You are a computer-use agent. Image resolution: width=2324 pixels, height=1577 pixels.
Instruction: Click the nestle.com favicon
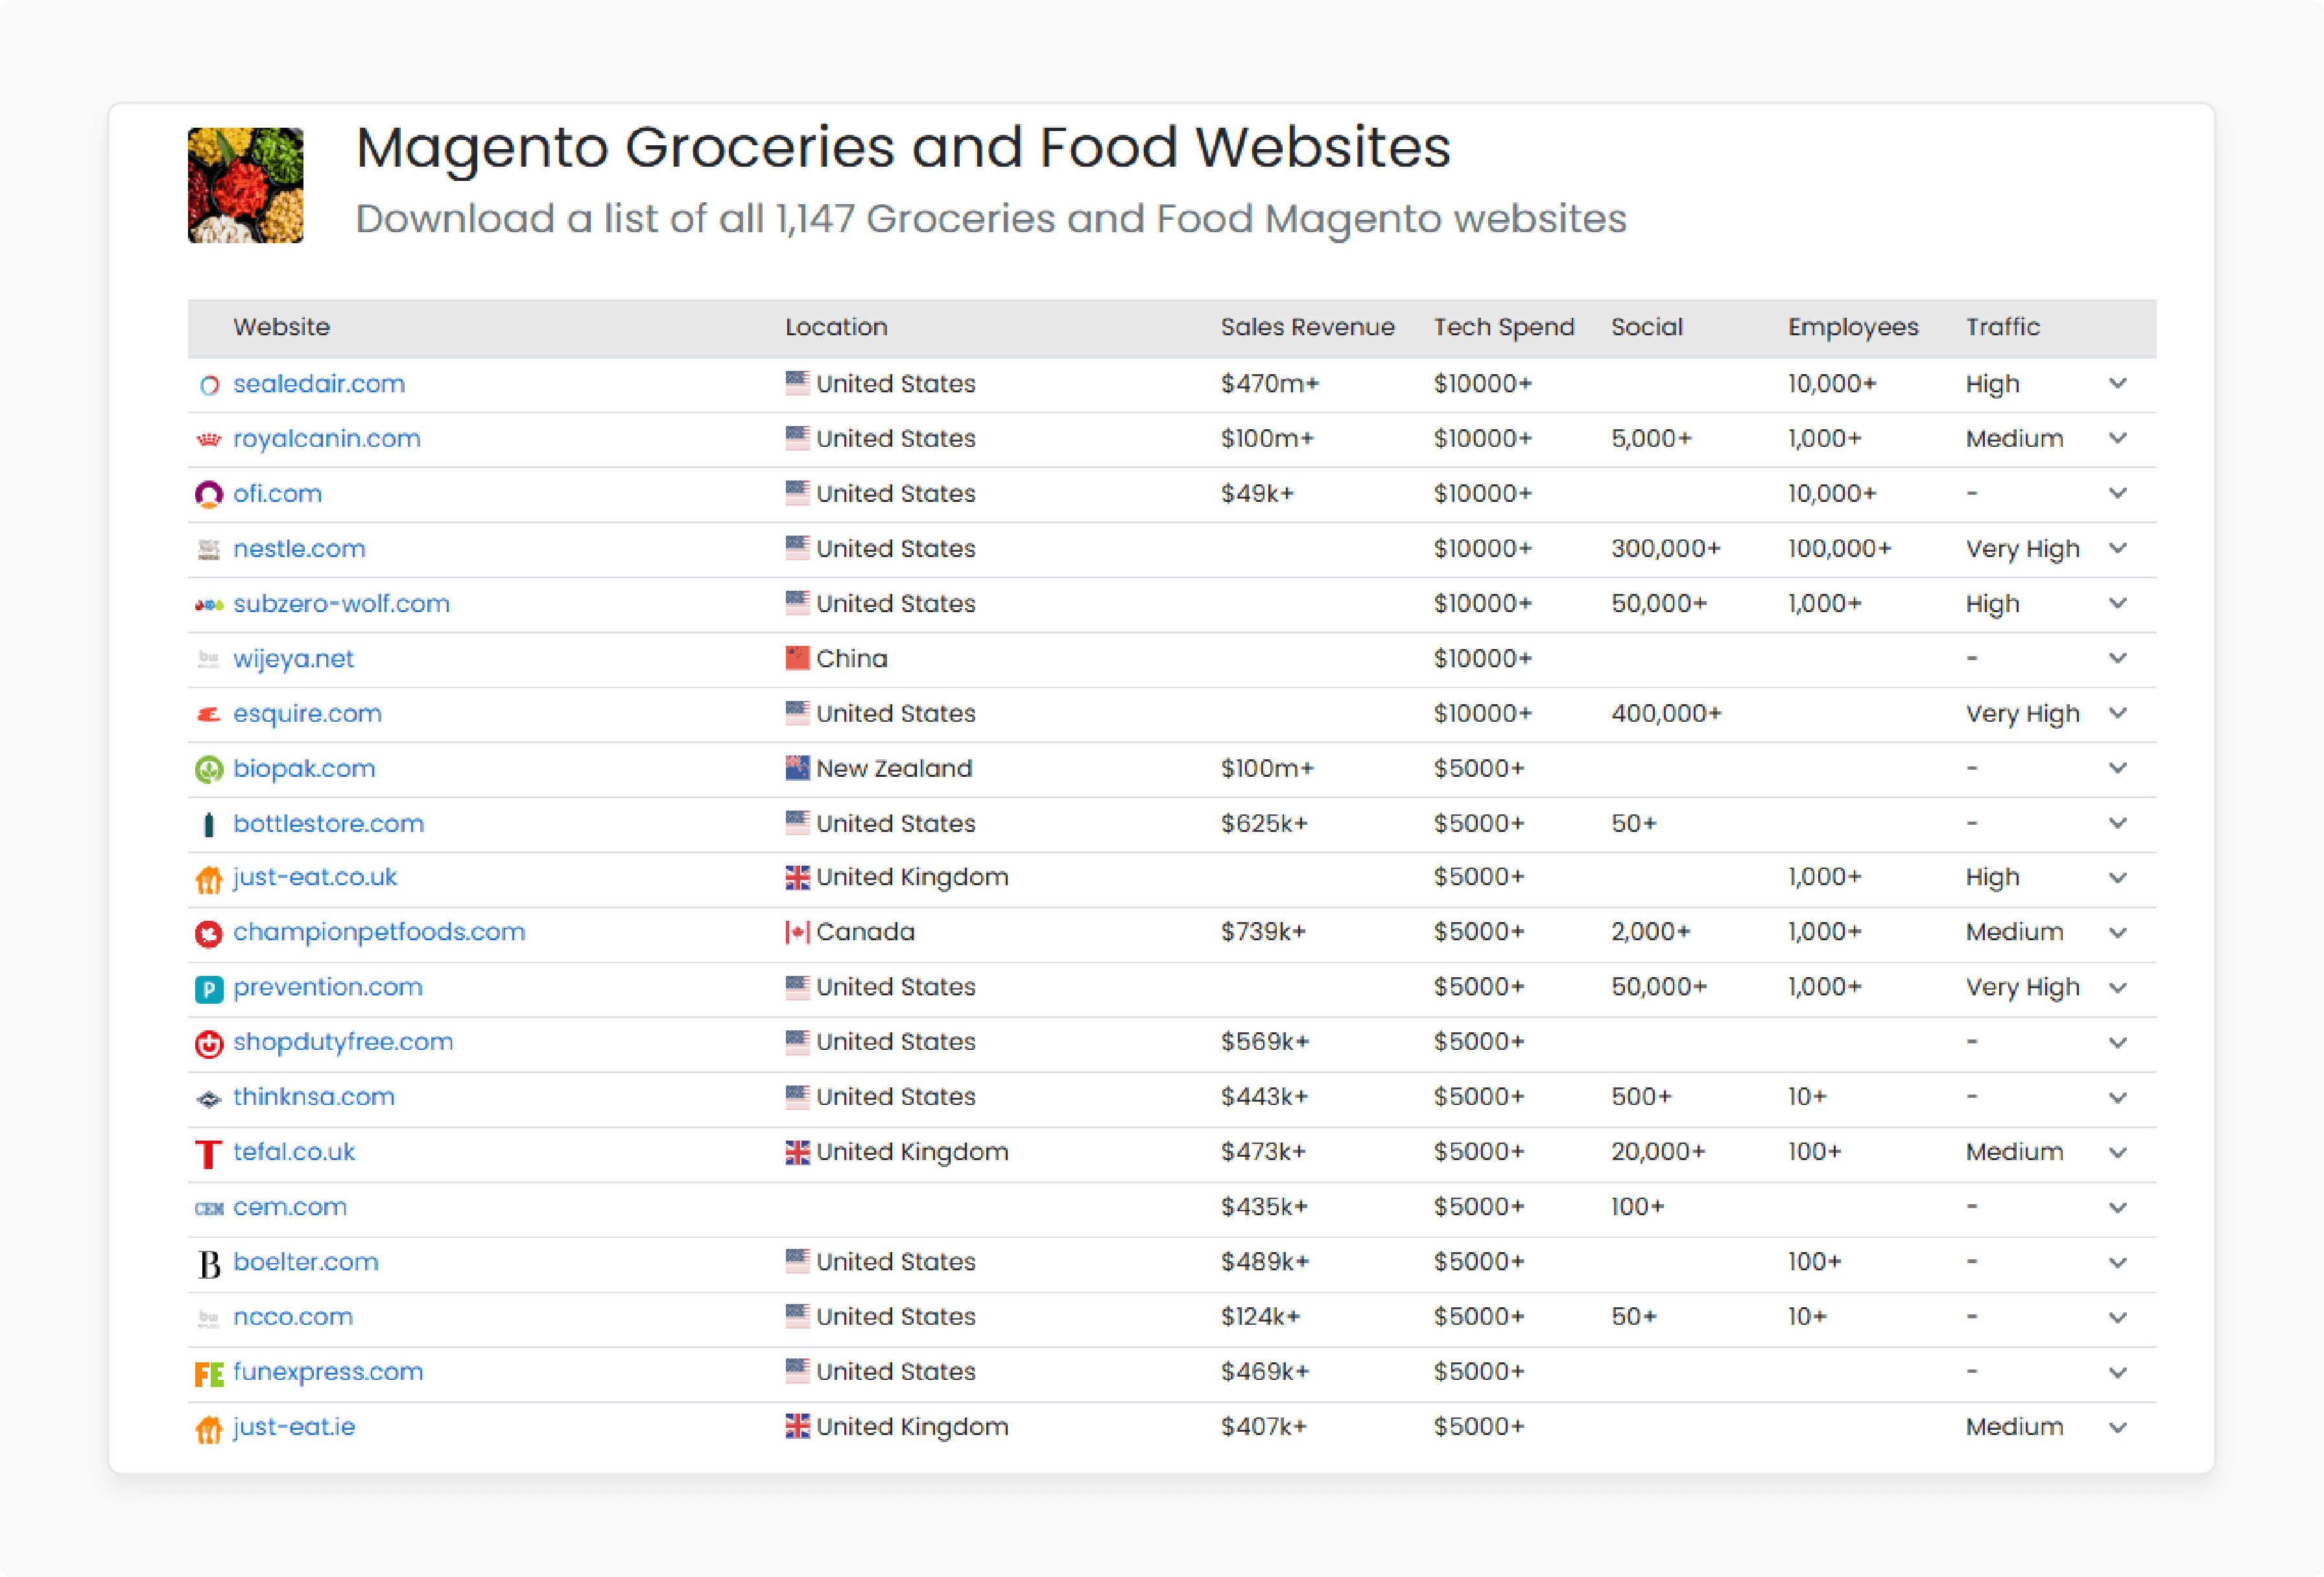(209, 550)
